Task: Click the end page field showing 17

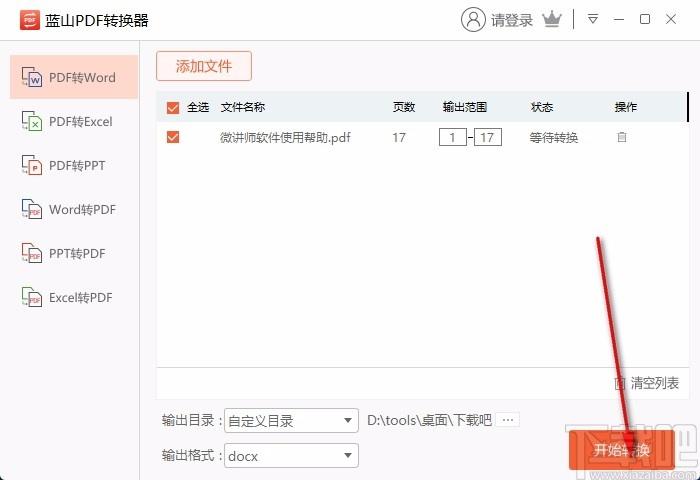Action: pyautogui.click(x=488, y=137)
